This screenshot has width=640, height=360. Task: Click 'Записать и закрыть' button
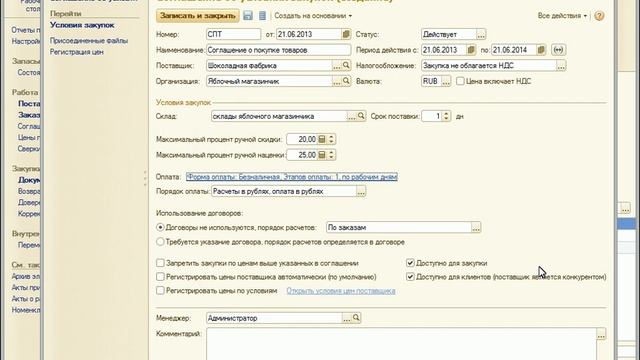point(198,16)
